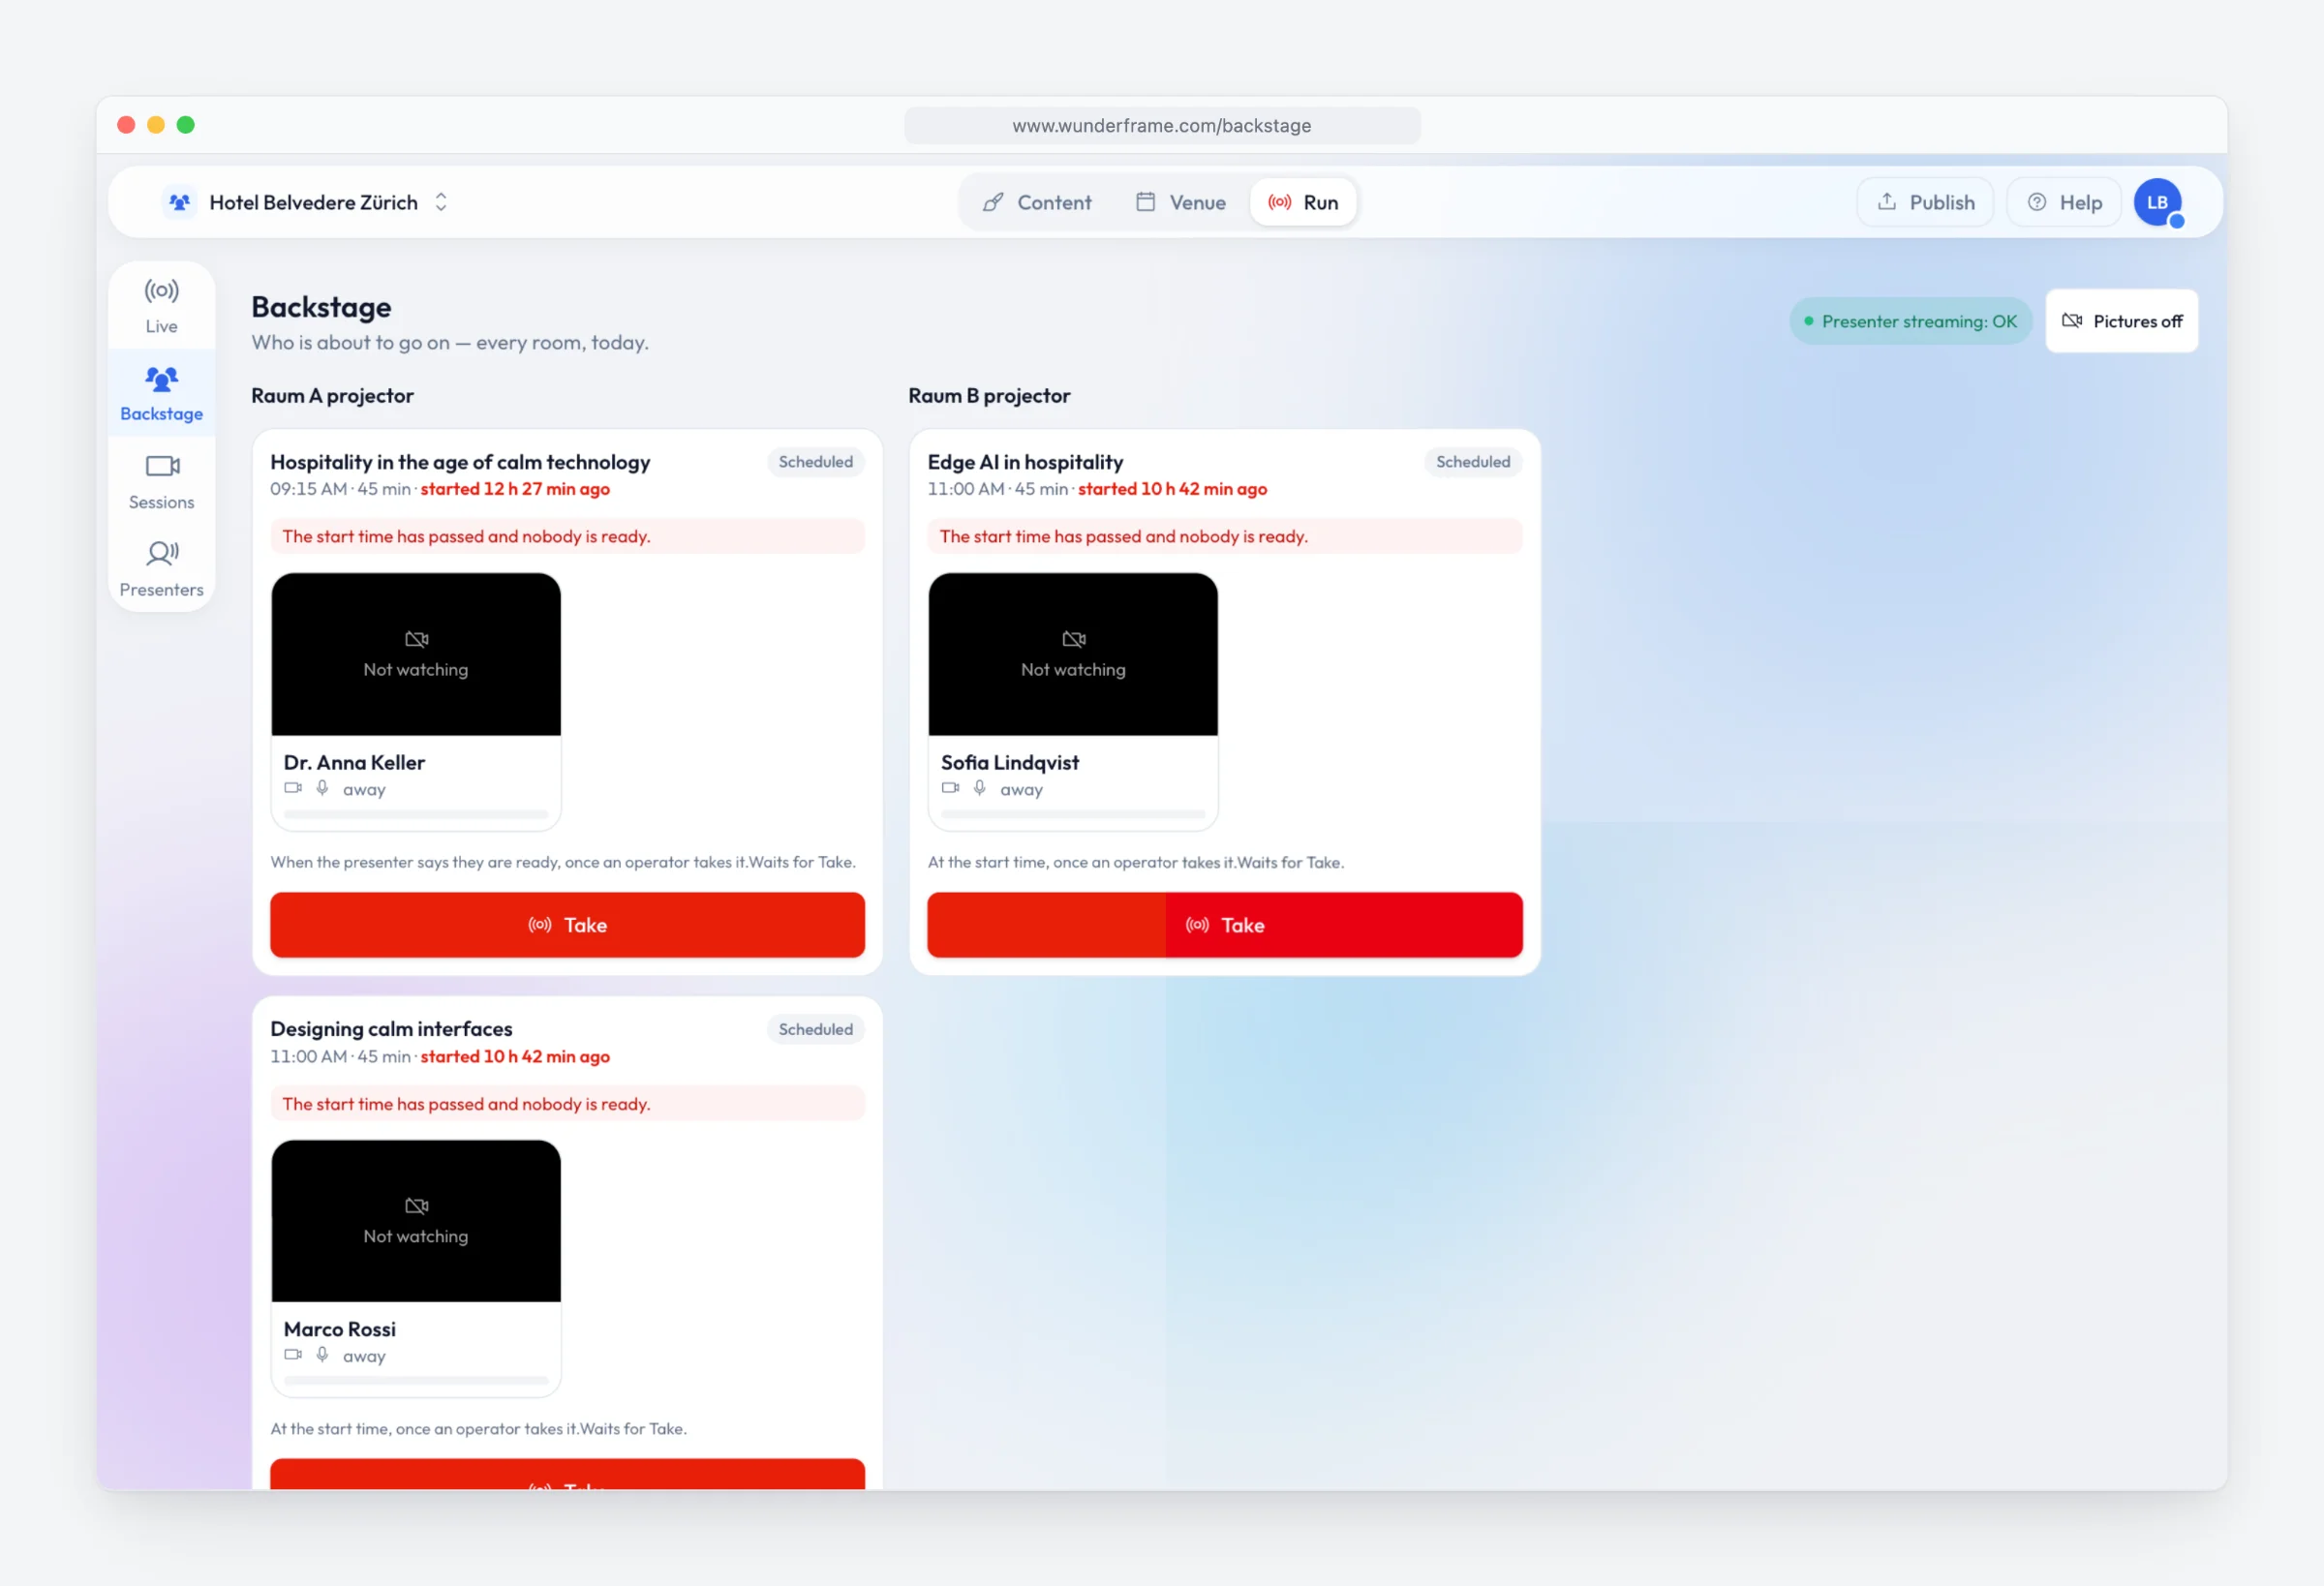Select the Backstage sidebar icon

pos(161,380)
